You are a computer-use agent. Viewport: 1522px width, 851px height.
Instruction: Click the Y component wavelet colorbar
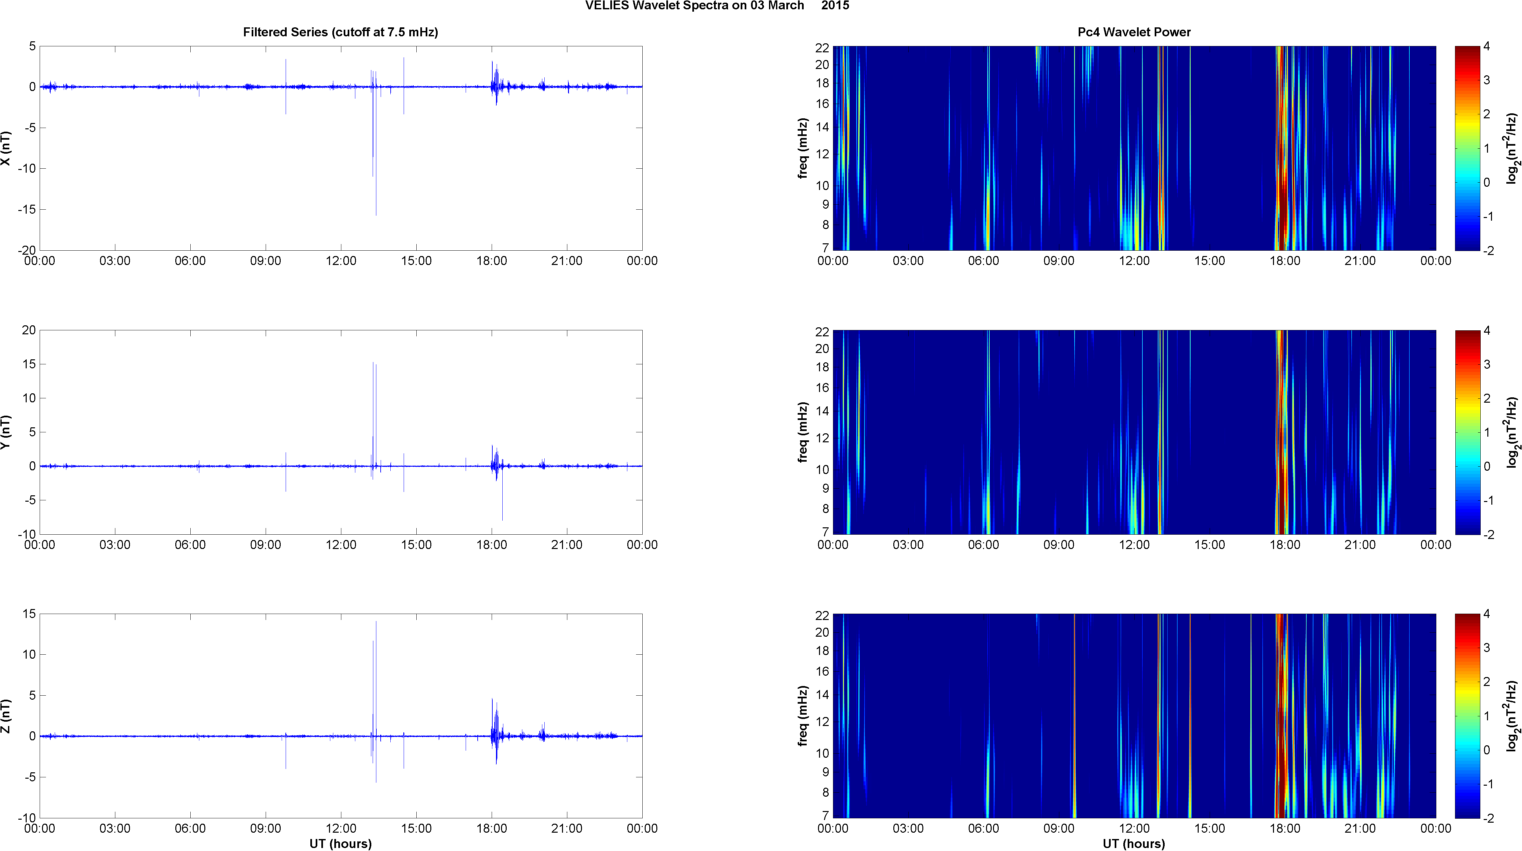pyautogui.click(x=1466, y=432)
